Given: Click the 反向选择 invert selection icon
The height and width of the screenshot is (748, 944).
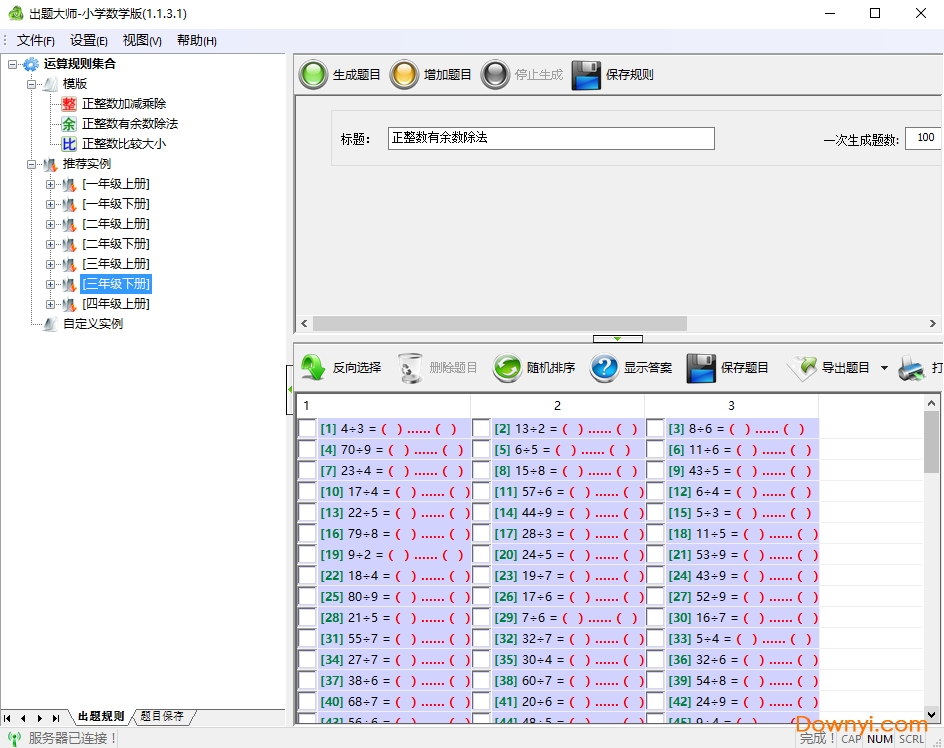Looking at the screenshot, I should (313, 368).
